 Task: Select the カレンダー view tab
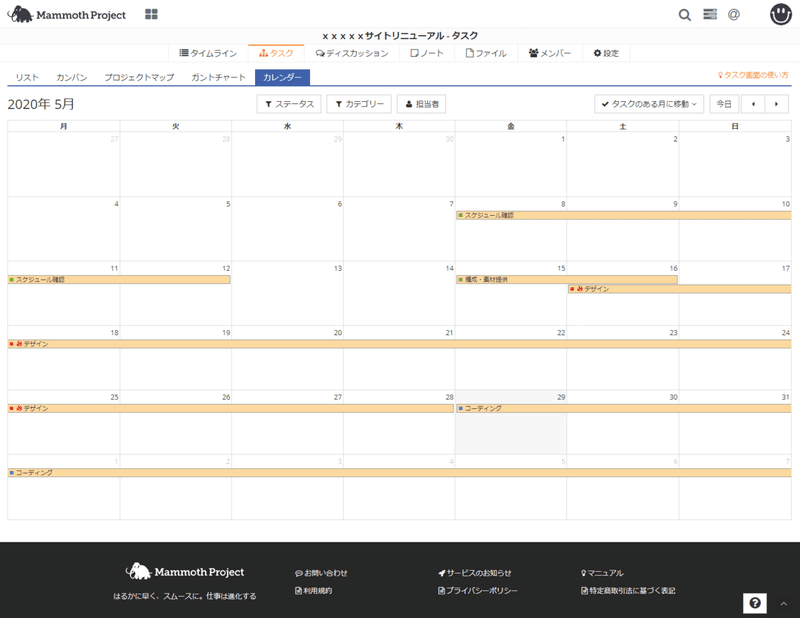[x=282, y=77]
